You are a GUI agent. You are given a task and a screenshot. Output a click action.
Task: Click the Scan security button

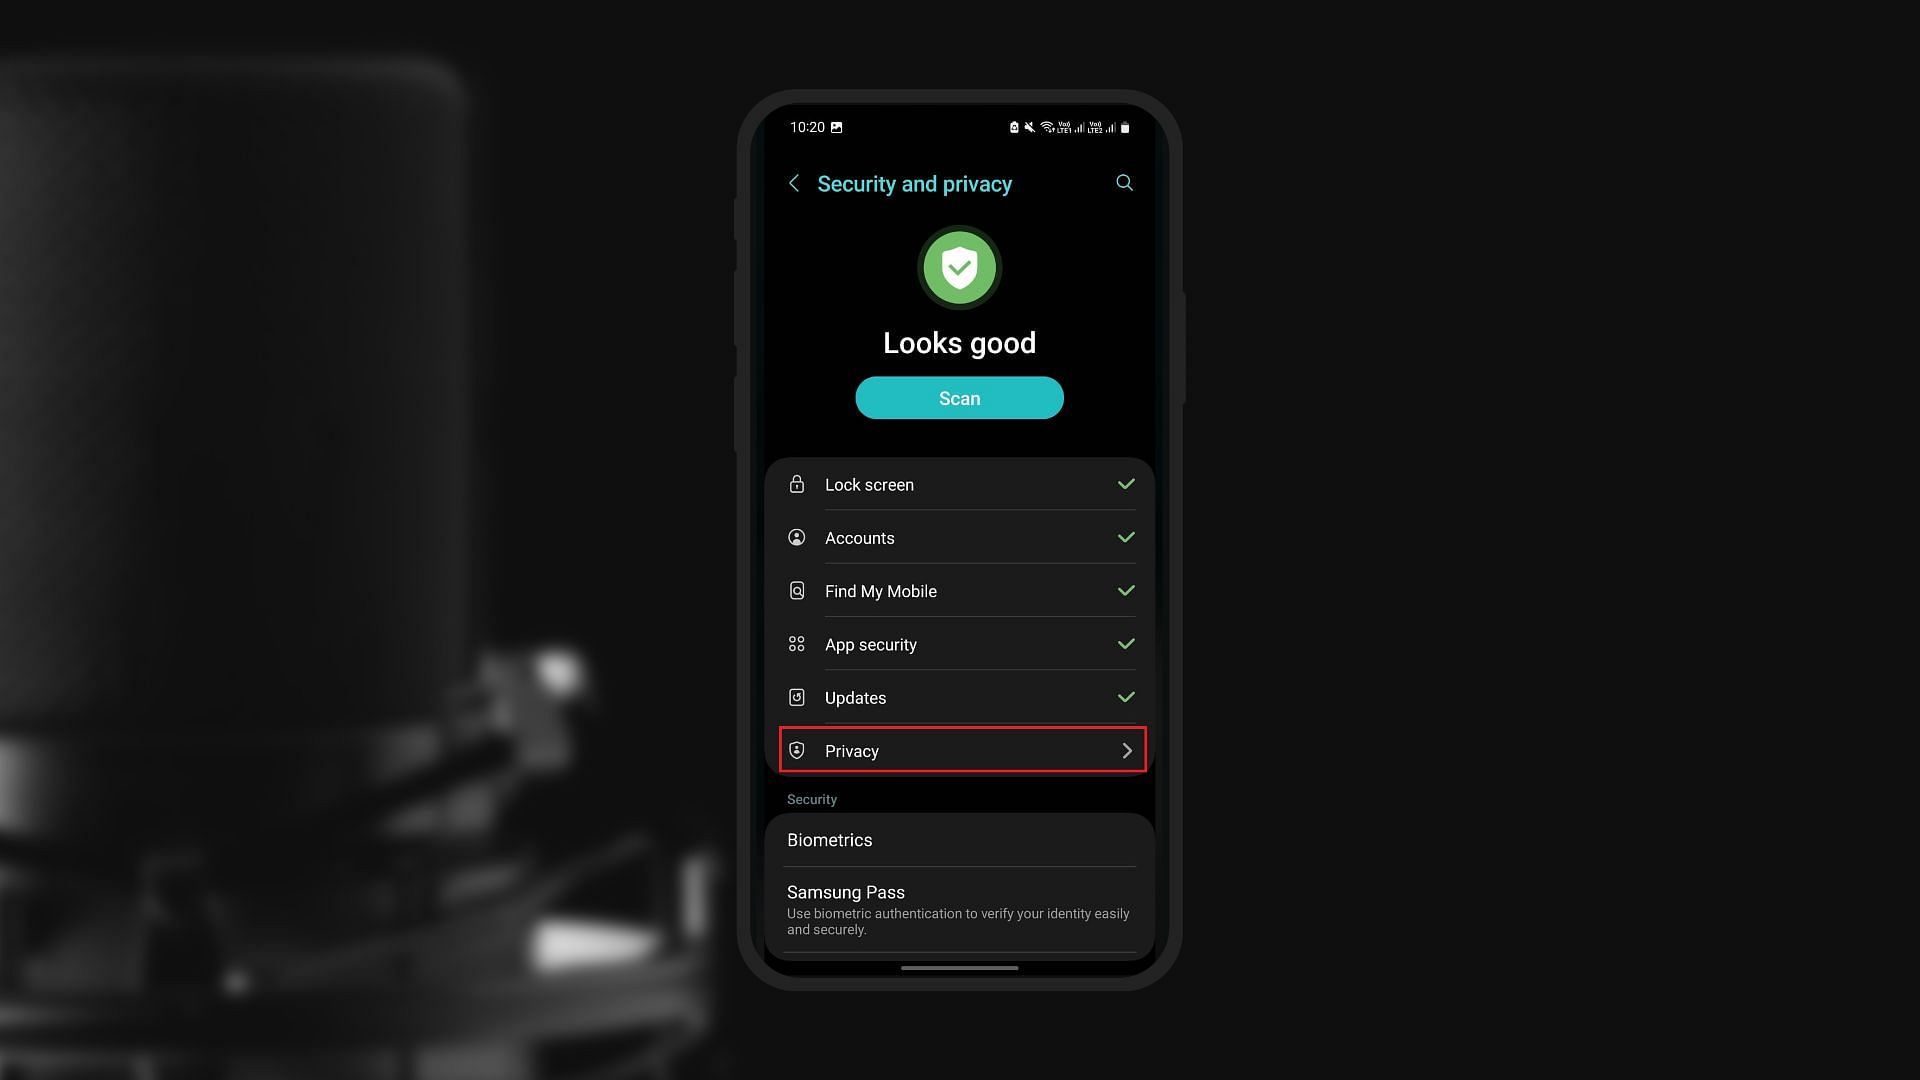coord(959,397)
